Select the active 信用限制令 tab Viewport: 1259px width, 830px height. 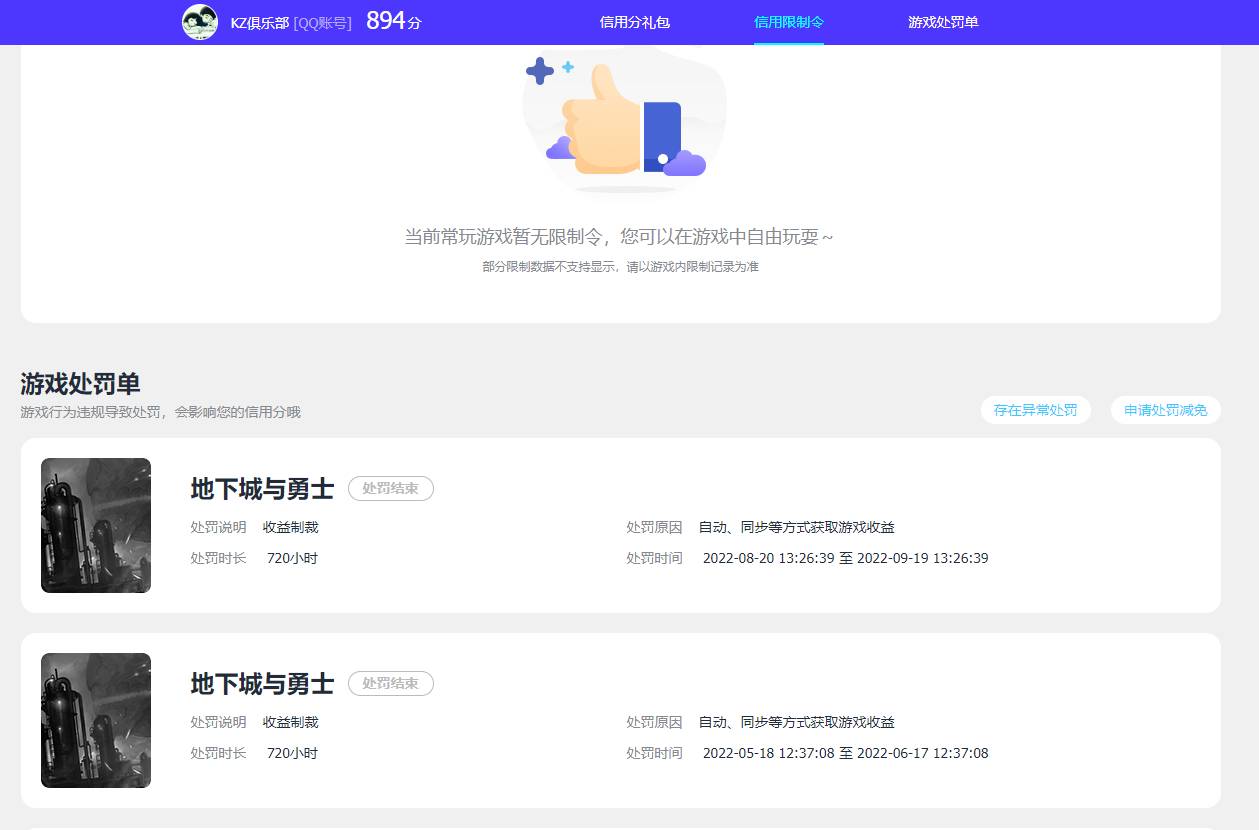pos(789,22)
